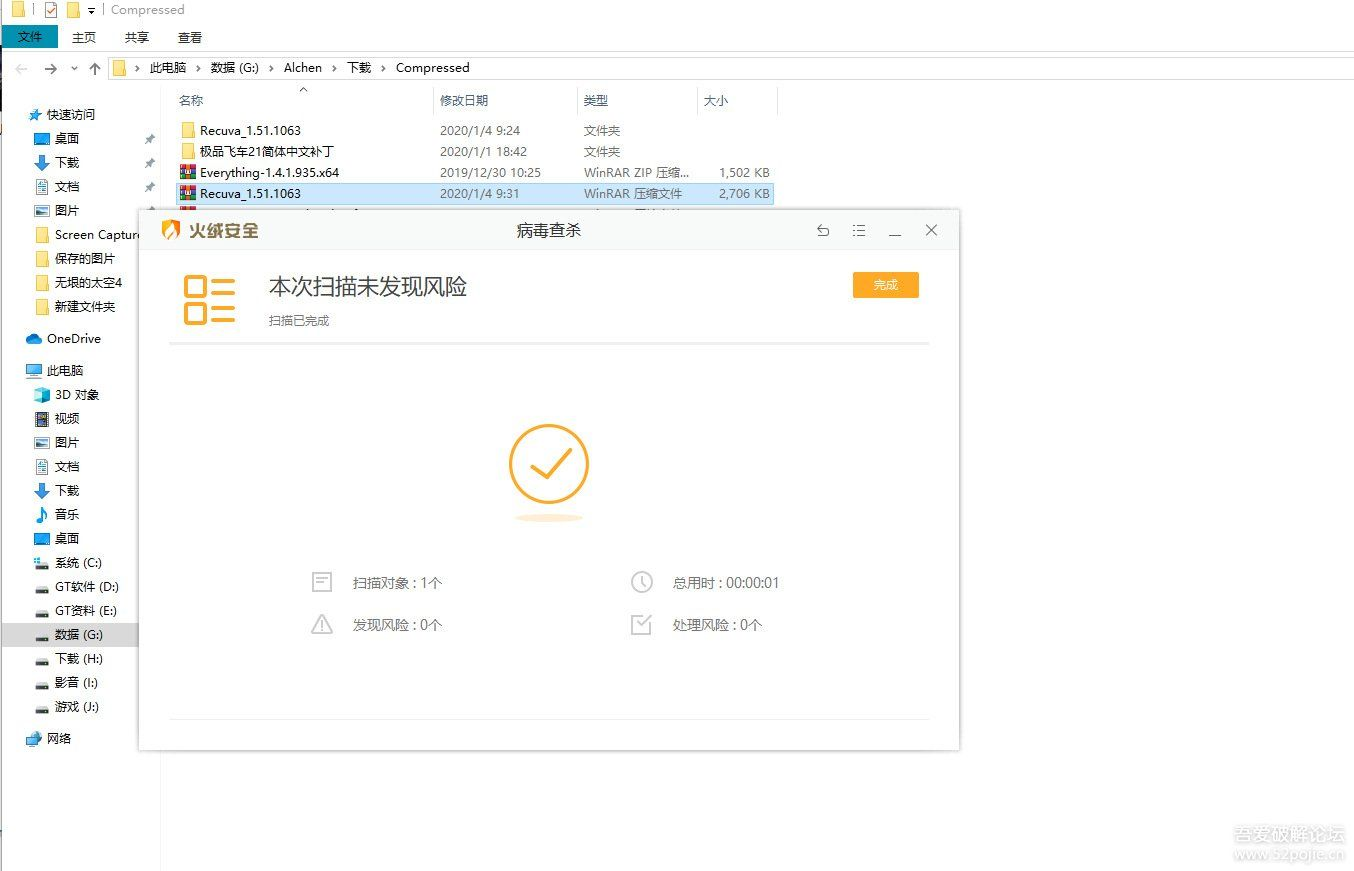Navigate to Alchen in the address breadcrumb
Image resolution: width=1354 pixels, height=871 pixels.
(303, 68)
